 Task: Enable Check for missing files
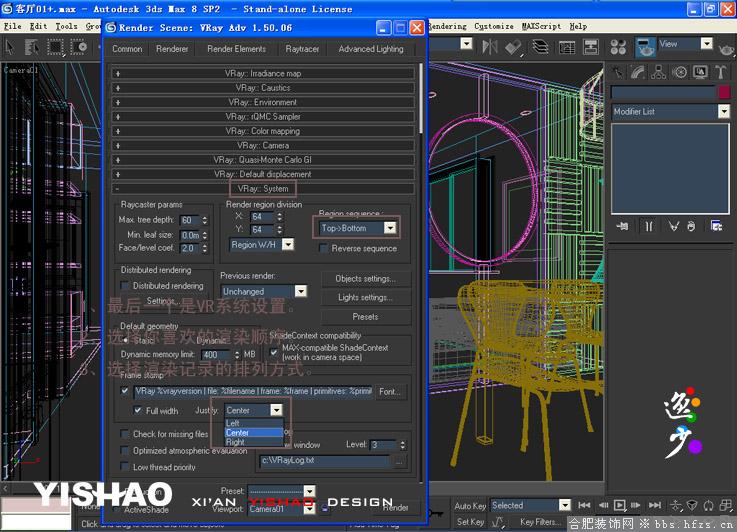125,434
